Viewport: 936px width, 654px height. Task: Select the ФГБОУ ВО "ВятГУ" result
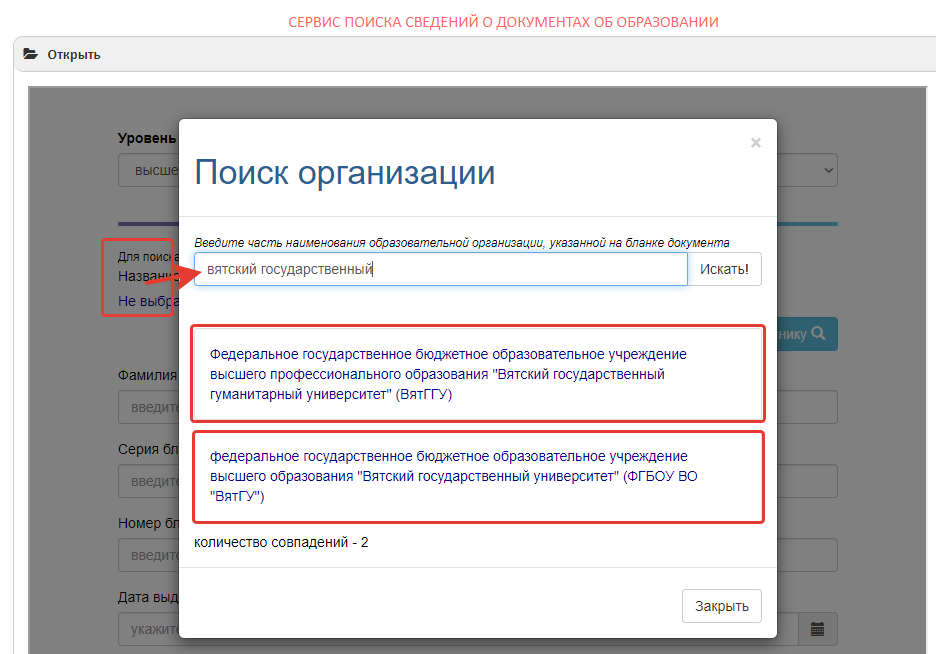tap(478, 476)
